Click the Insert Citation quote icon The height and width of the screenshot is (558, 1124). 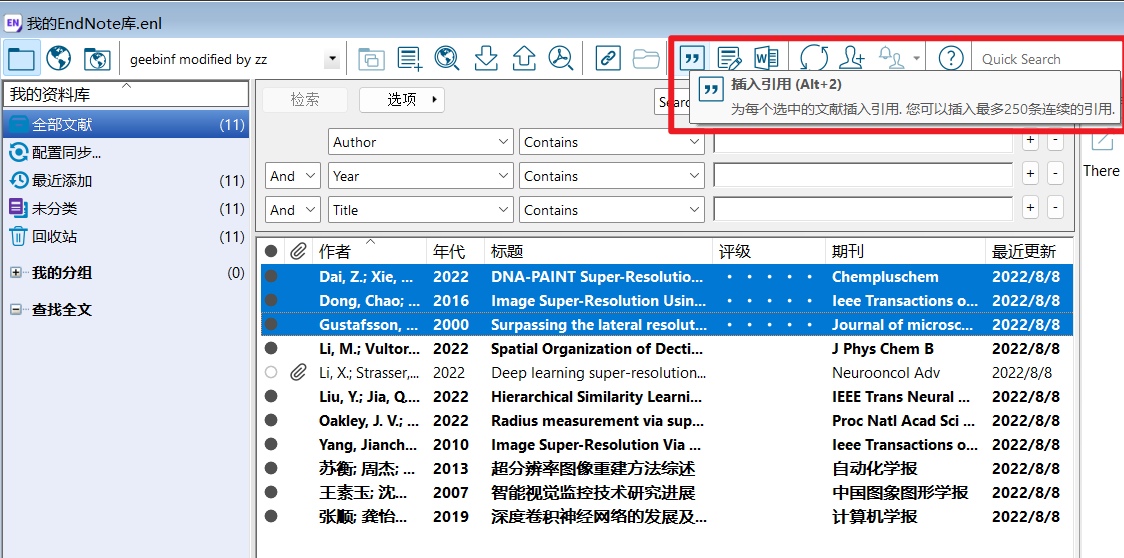click(x=692, y=58)
